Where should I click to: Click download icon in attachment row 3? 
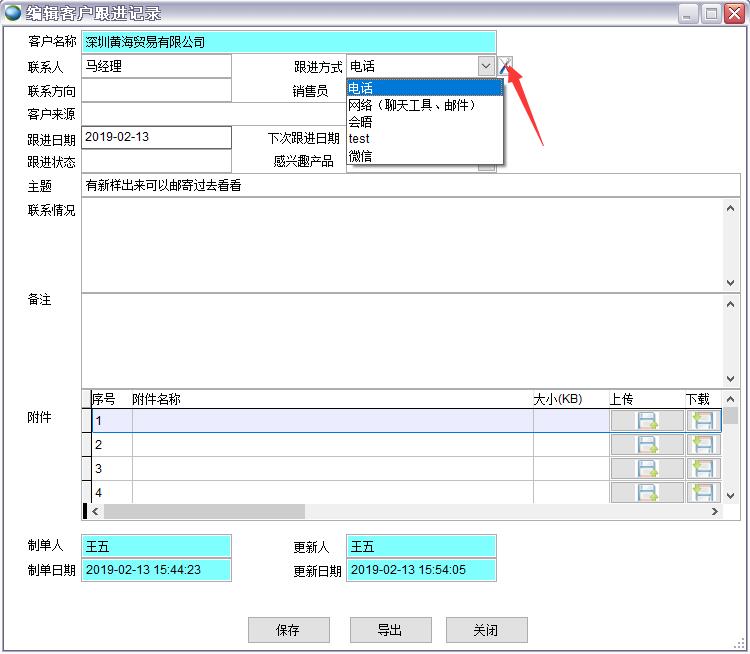point(703,469)
